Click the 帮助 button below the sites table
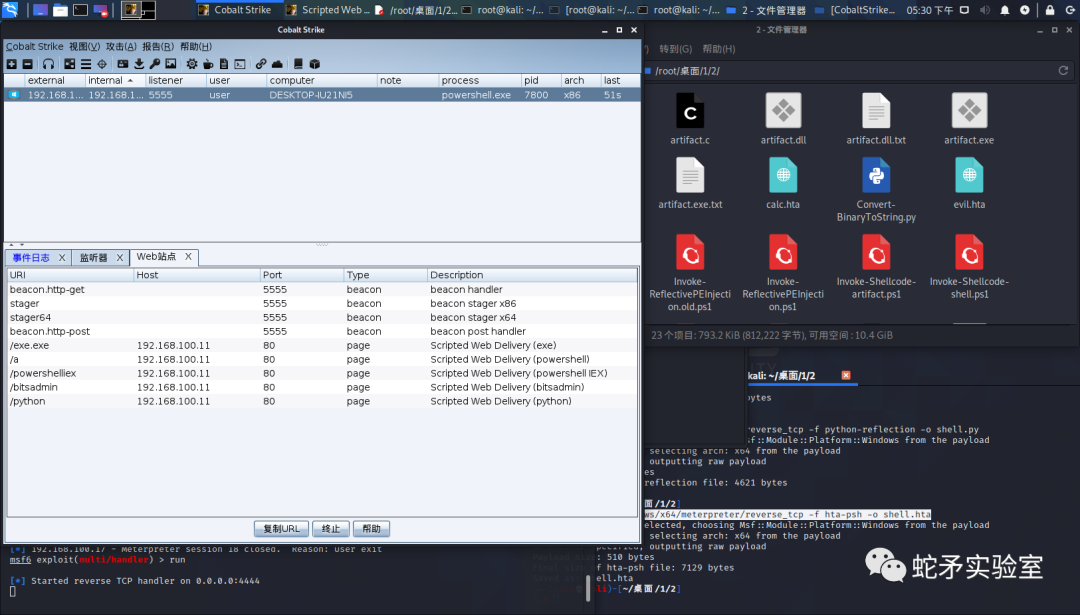1080x615 pixels. tap(371, 529)
